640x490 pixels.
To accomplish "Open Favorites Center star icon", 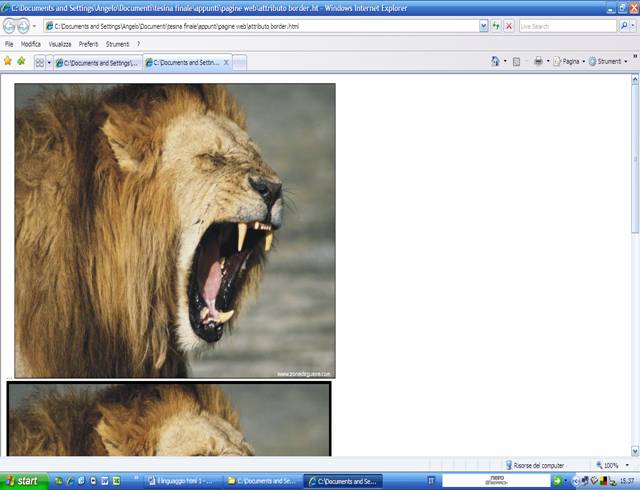I will pyautogui.click(x=7, y=61).
